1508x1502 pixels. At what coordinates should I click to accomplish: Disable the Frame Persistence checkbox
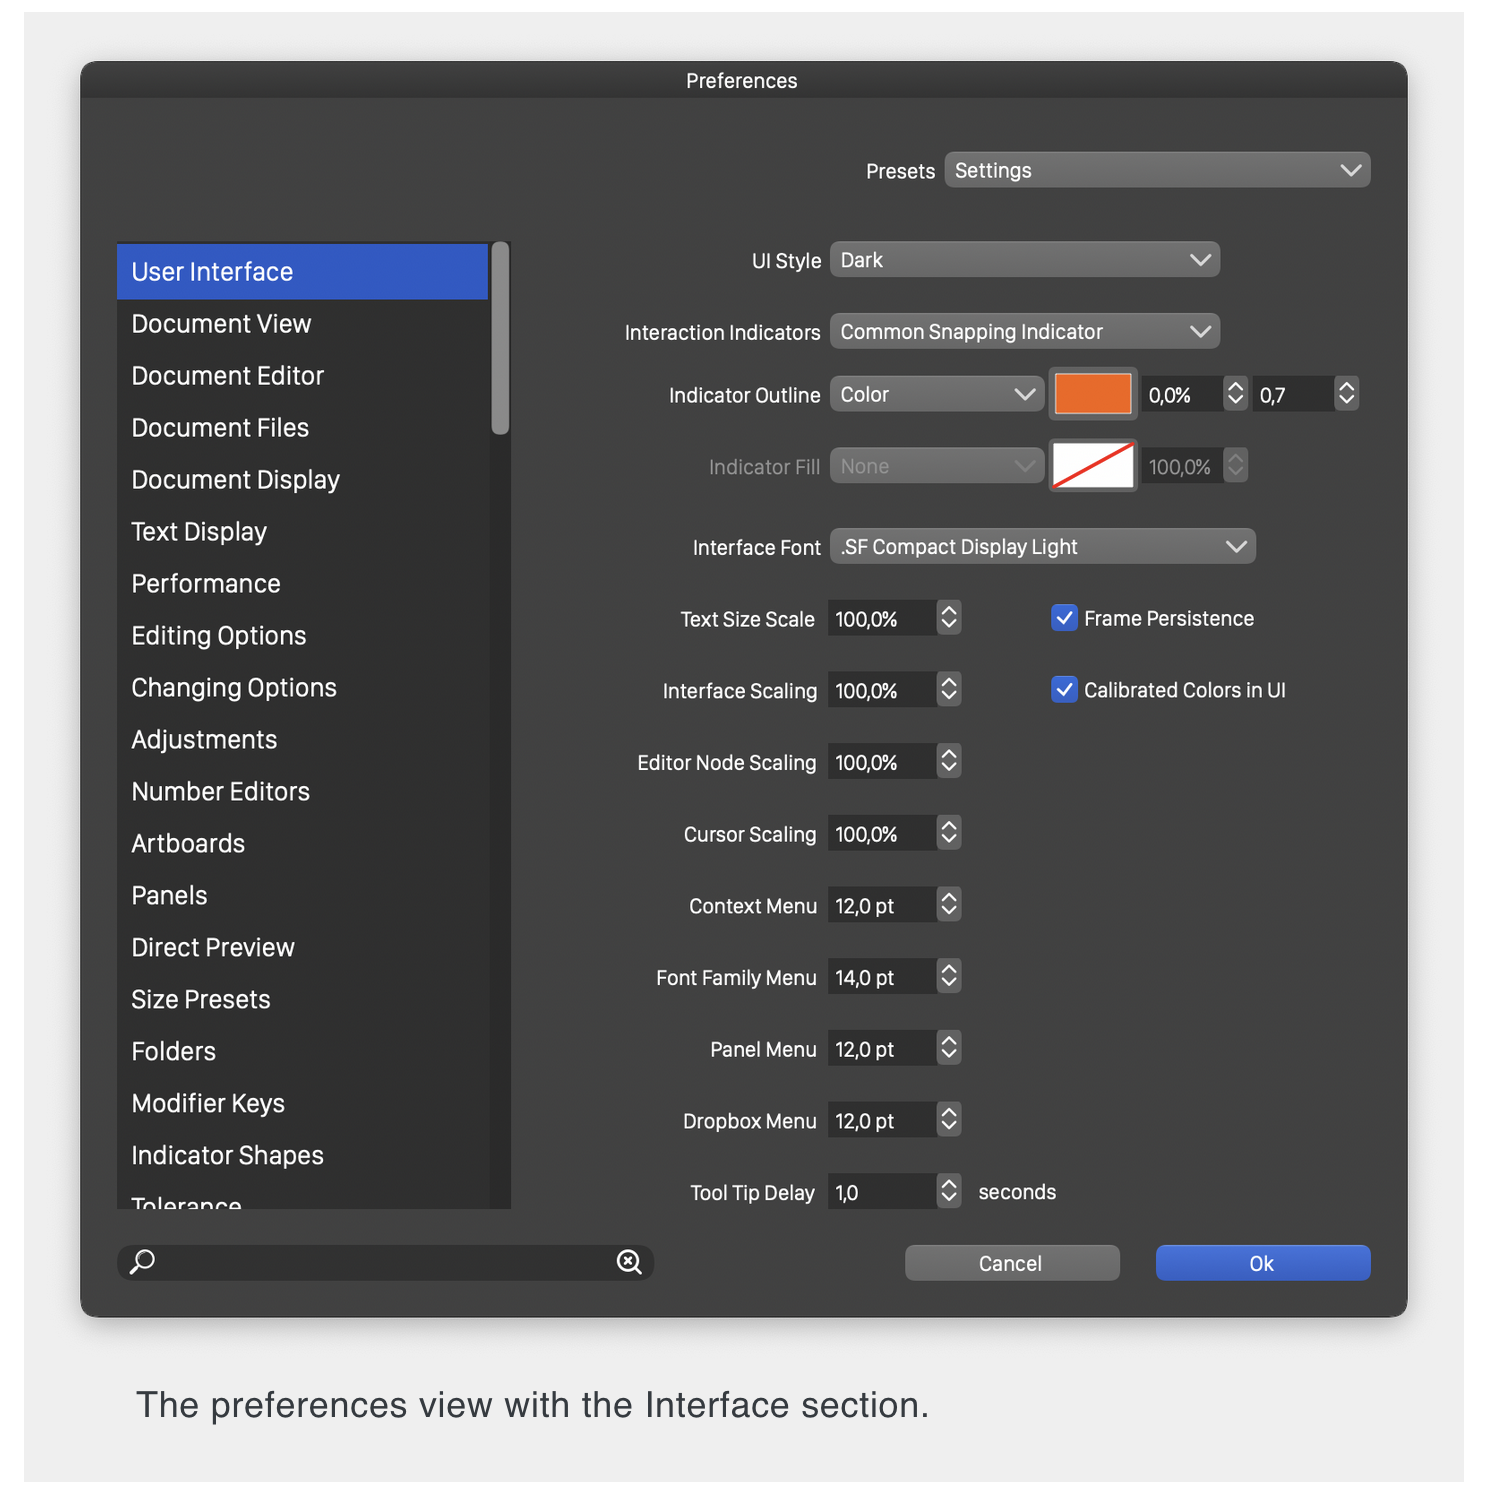click(1064, 618)
